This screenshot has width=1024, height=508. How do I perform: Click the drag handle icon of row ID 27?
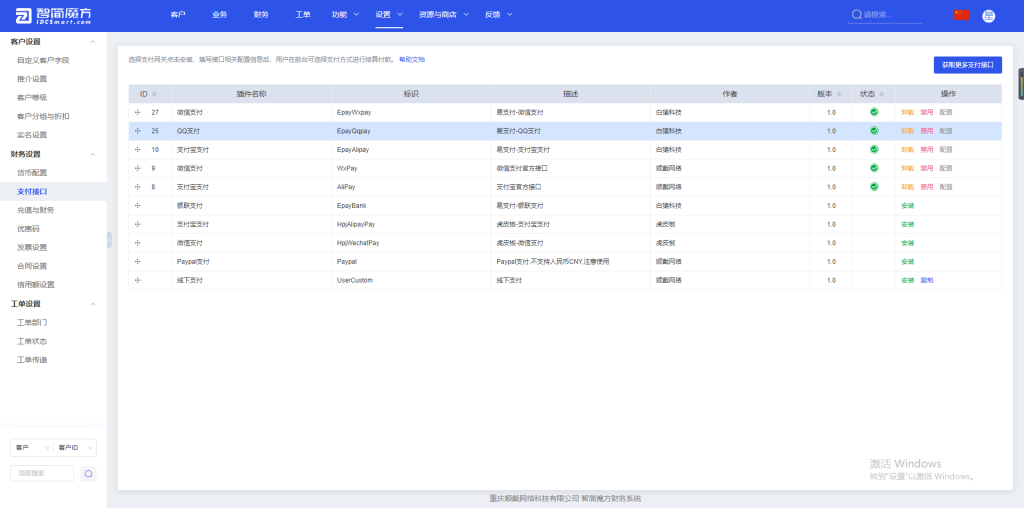click(138, 112)
